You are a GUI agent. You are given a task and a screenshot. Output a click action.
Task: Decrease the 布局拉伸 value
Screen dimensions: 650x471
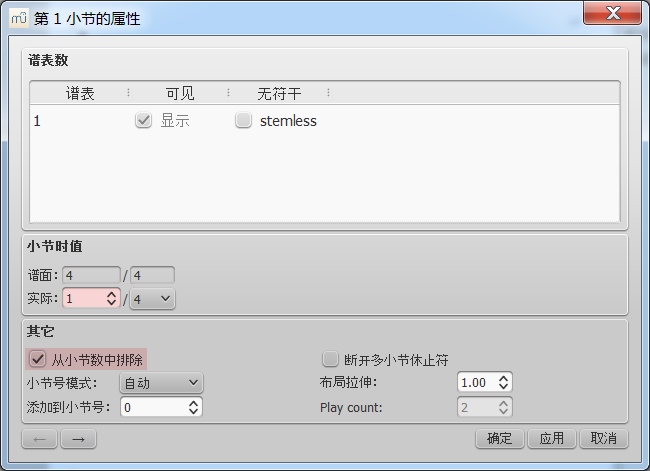pyautogui.click(x=503, y=387)
